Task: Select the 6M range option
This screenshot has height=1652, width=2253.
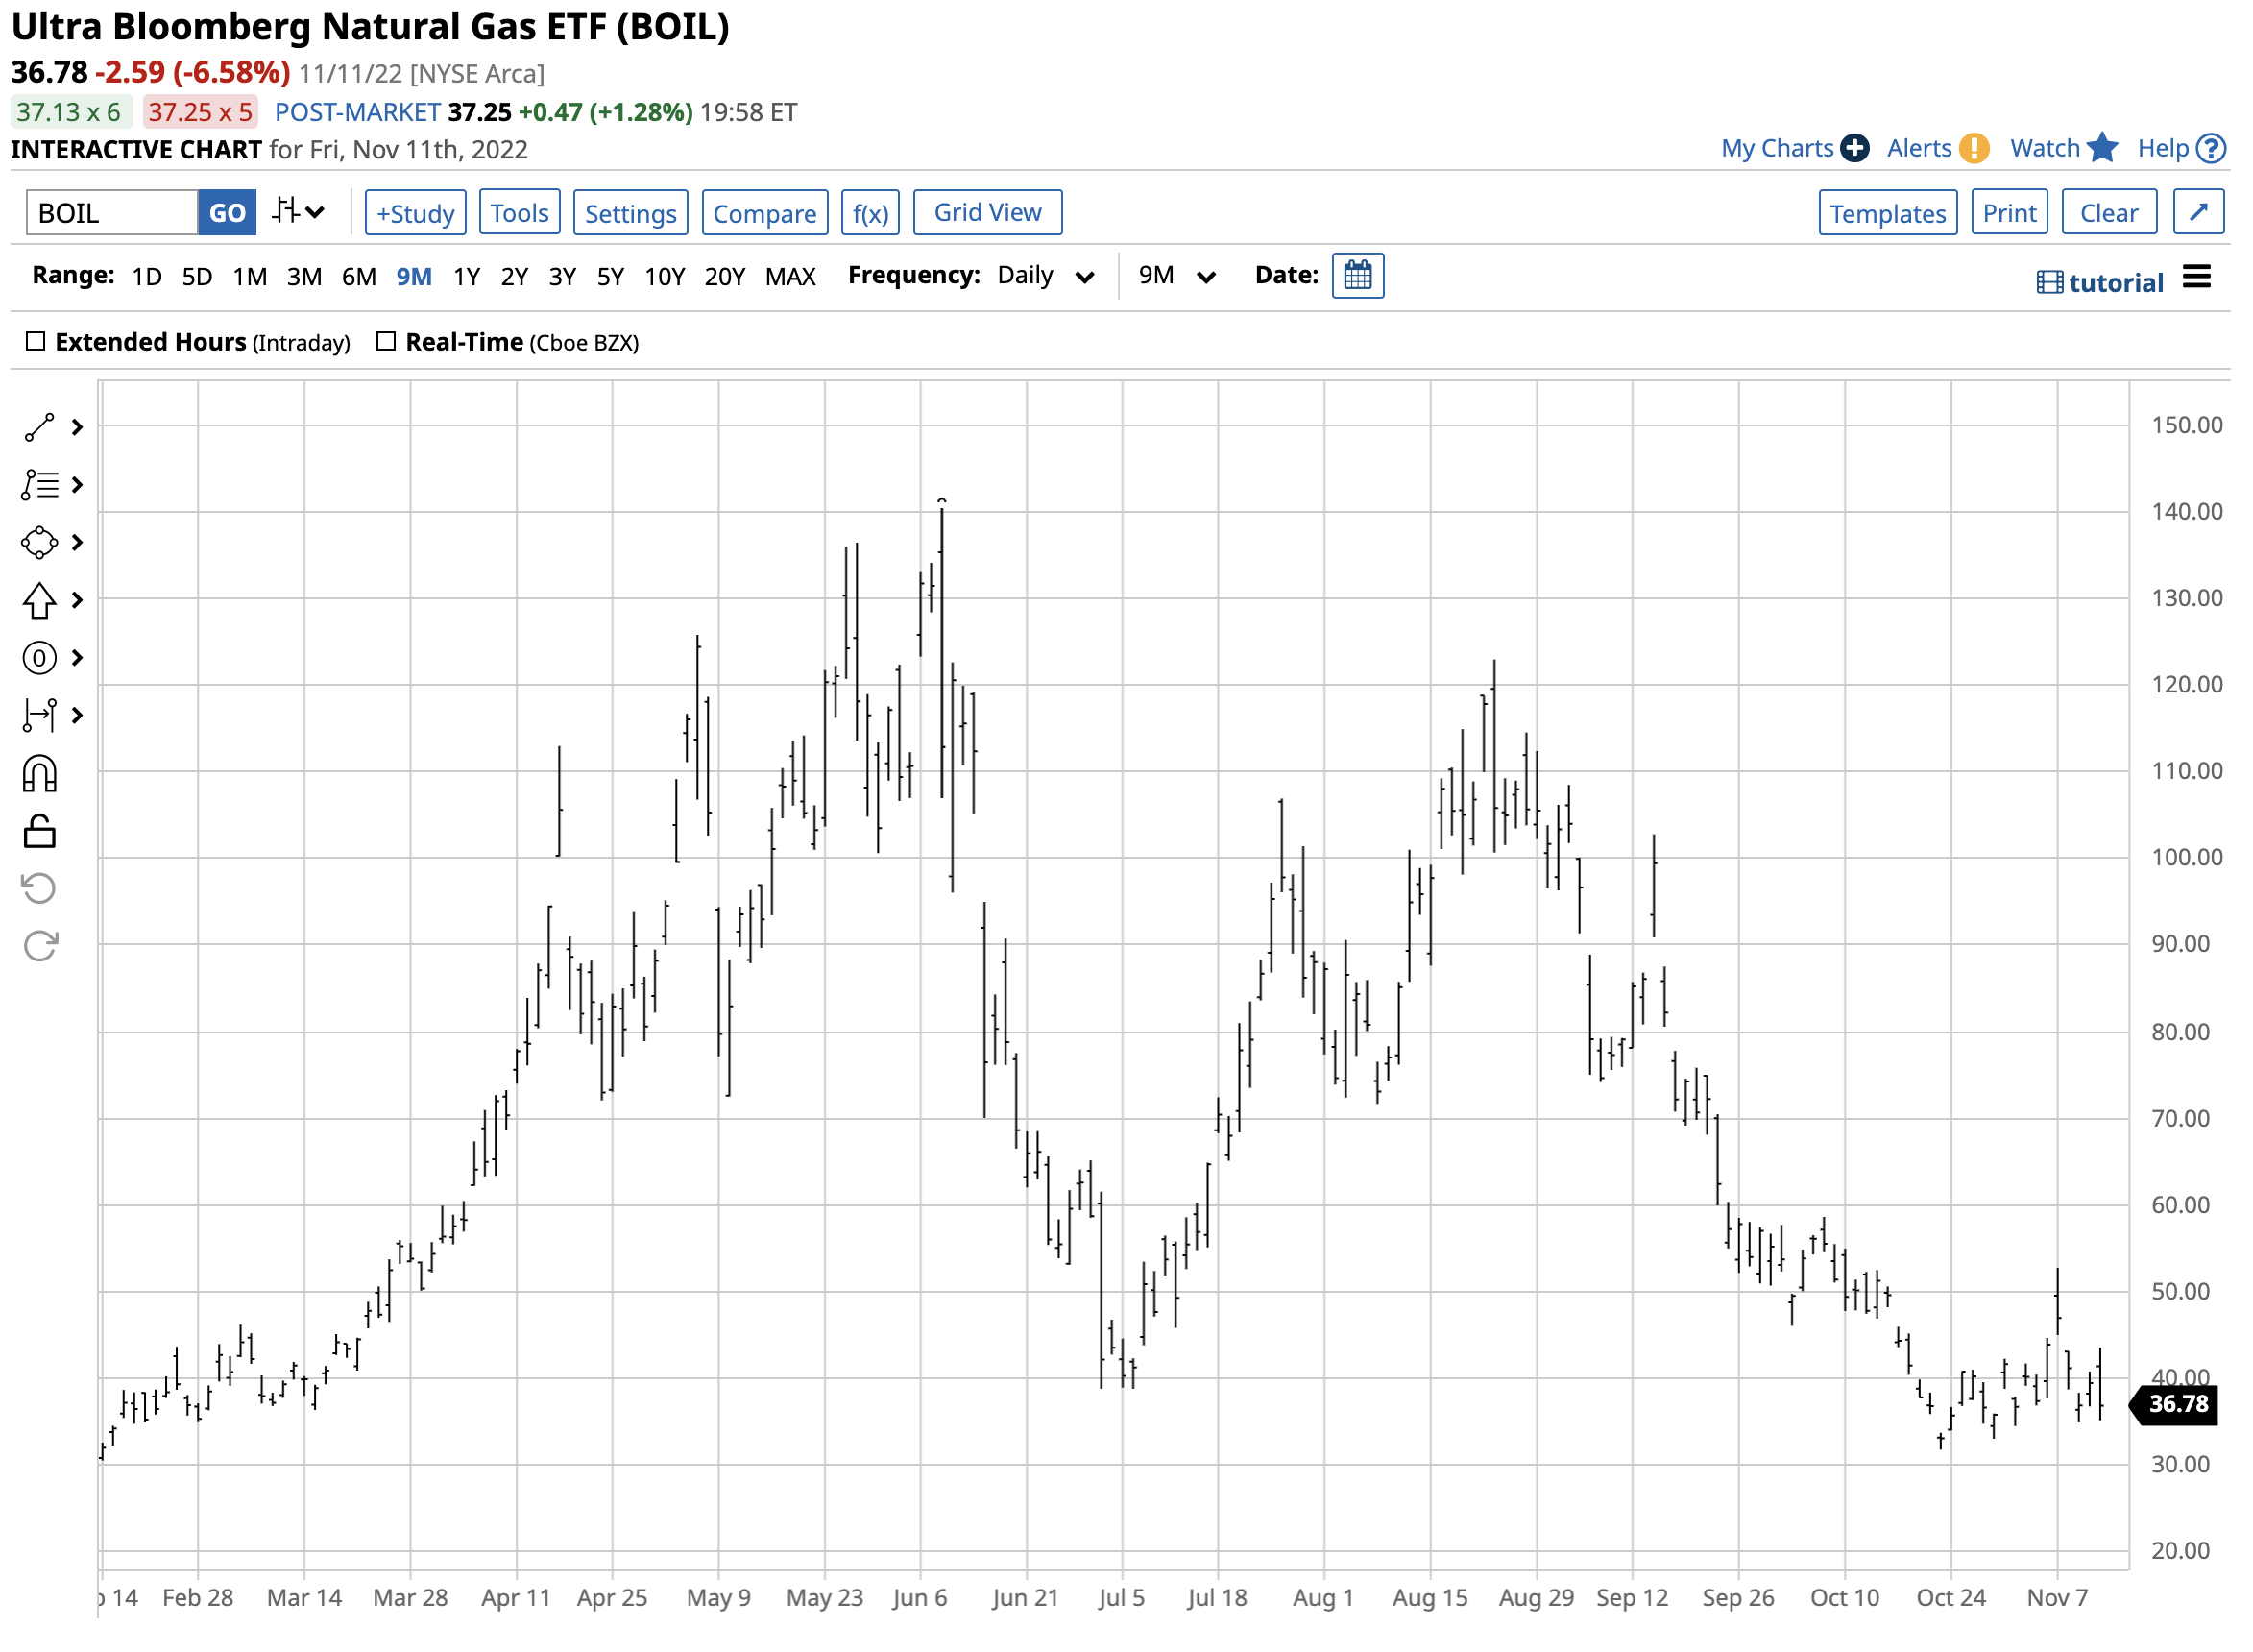Action: [x=359, y=277]
